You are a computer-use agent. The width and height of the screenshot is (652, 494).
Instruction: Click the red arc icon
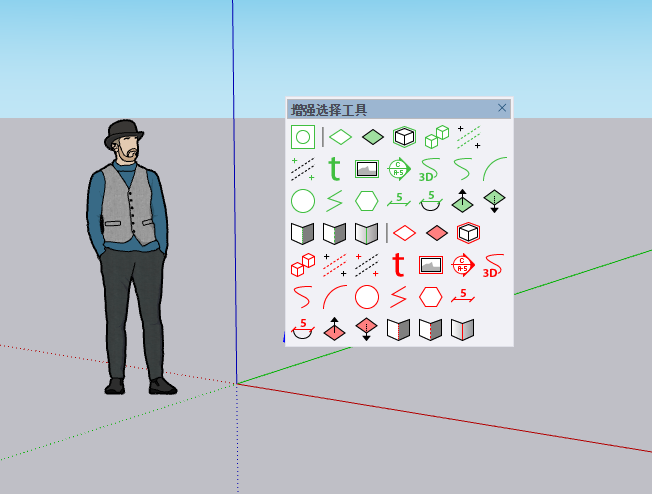335,297
